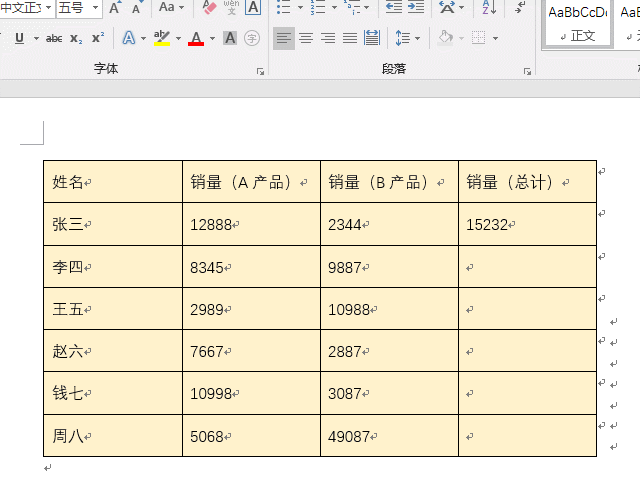Click cell containing 12888

click(251, 224)
